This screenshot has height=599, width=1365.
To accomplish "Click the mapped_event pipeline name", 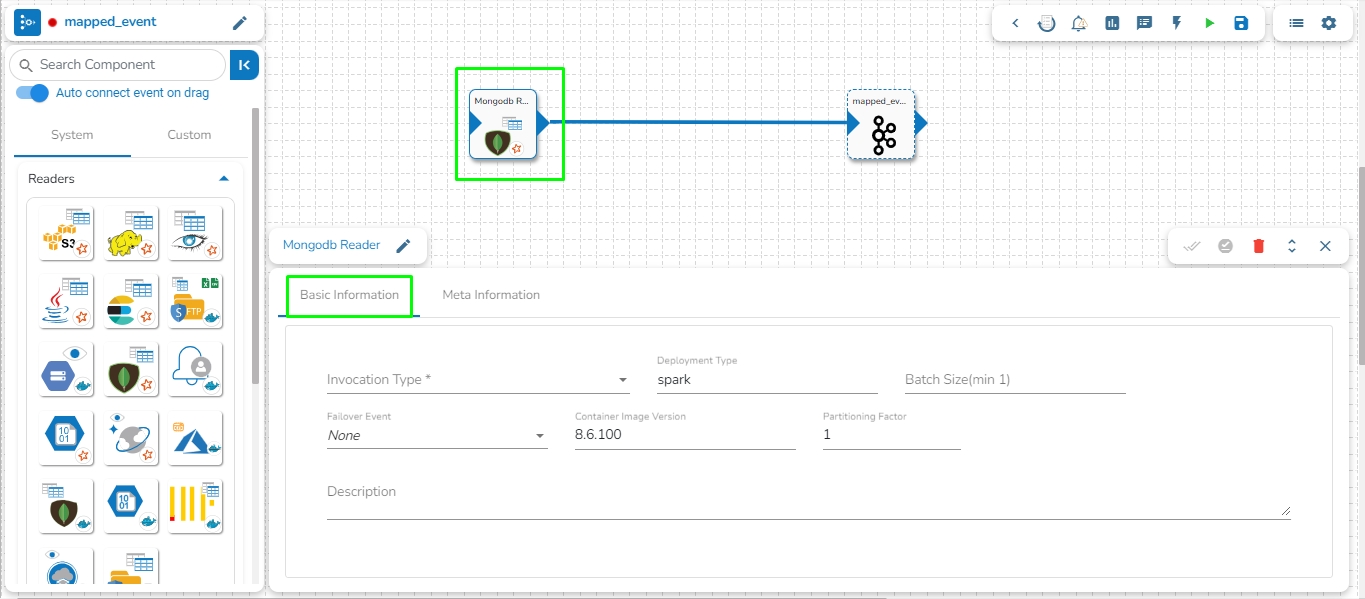I will coord(110,22).
